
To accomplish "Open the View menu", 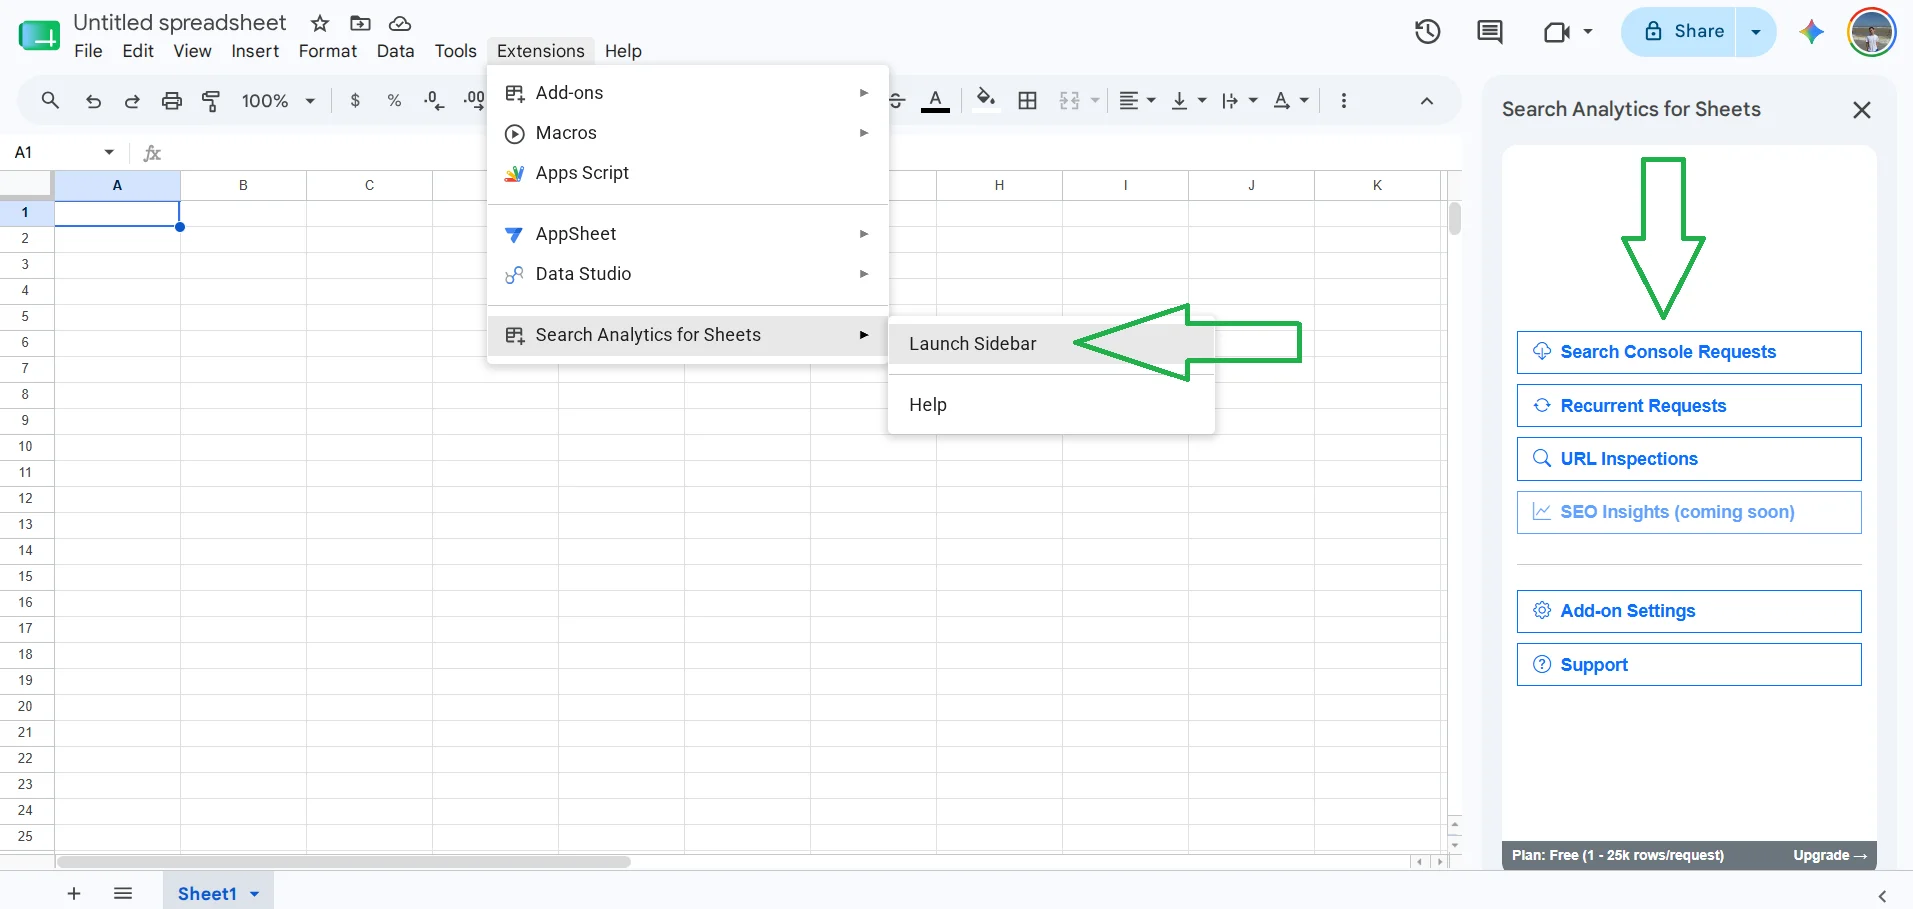I will (x=192, y=51).
